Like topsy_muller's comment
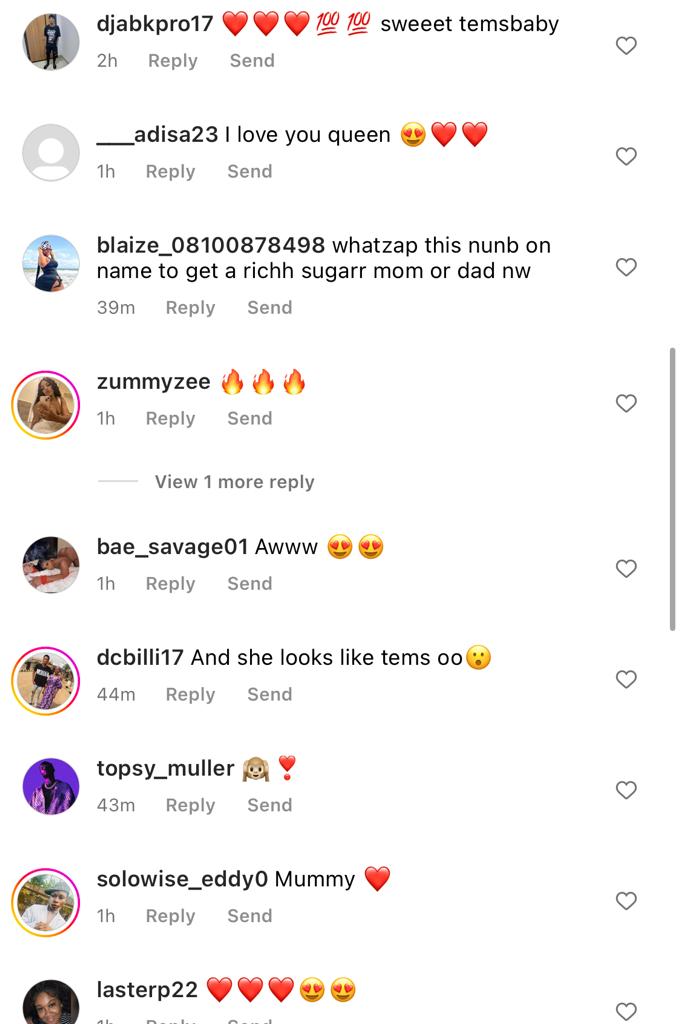 (x=626, y=790)
